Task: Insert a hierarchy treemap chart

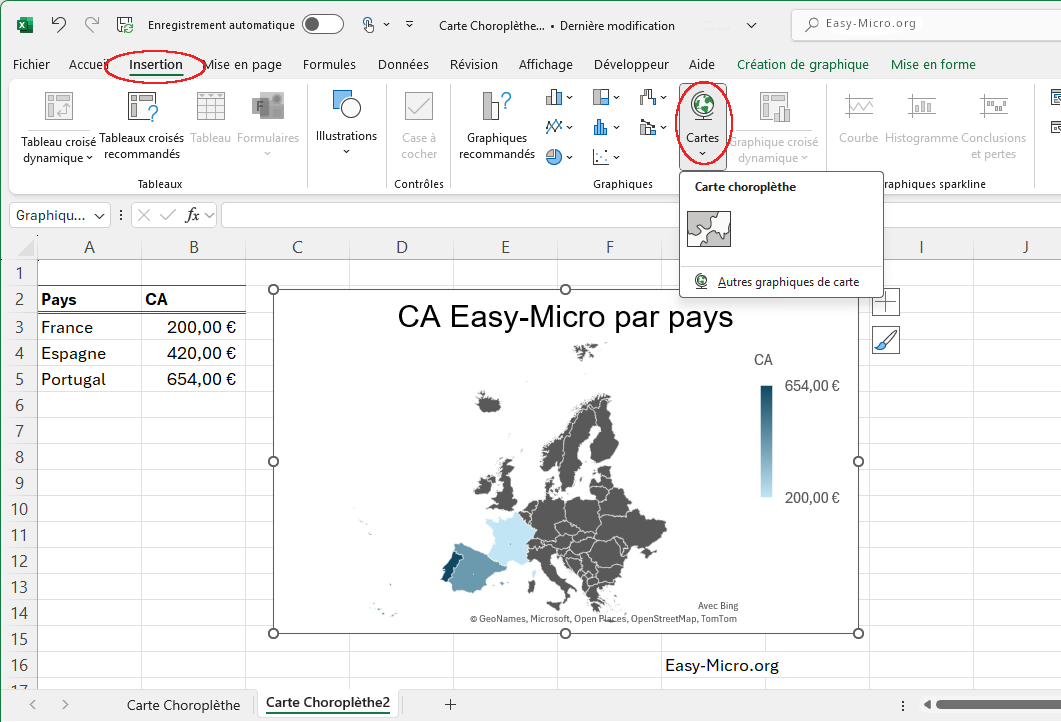Action: [x=606, y=97]
